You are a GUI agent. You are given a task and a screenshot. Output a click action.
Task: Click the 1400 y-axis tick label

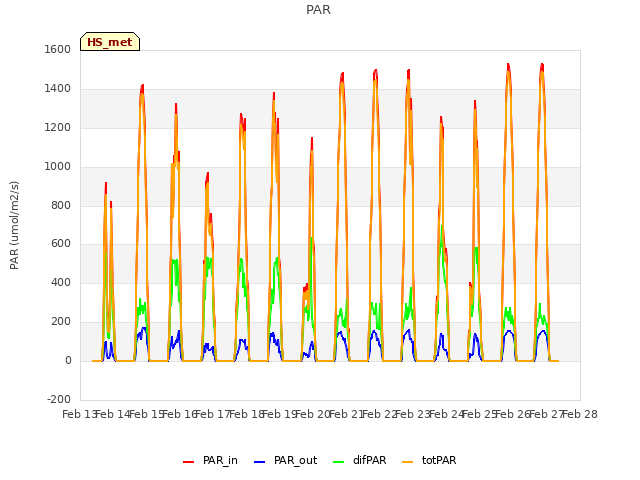tap(58, 88)
